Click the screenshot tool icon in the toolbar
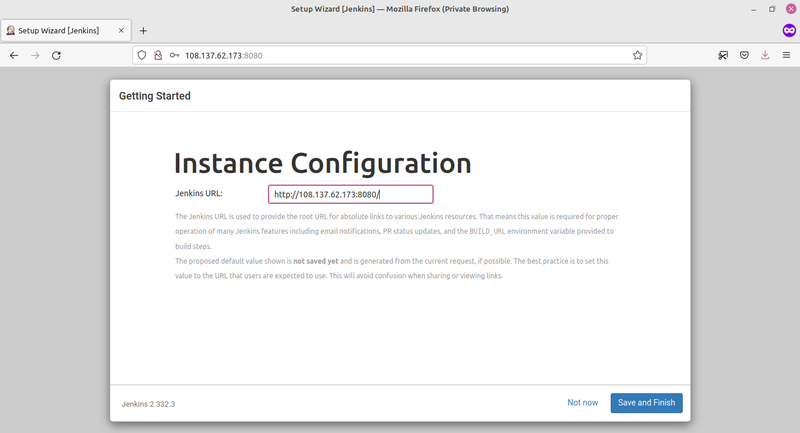The image size is (800, 433). click(x=723, y=56)
